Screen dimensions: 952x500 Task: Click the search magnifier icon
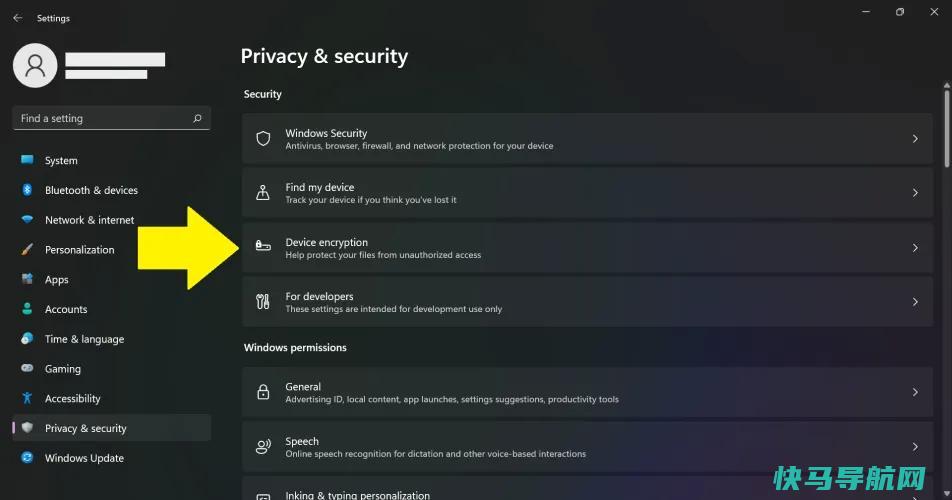tap(197, 118)
